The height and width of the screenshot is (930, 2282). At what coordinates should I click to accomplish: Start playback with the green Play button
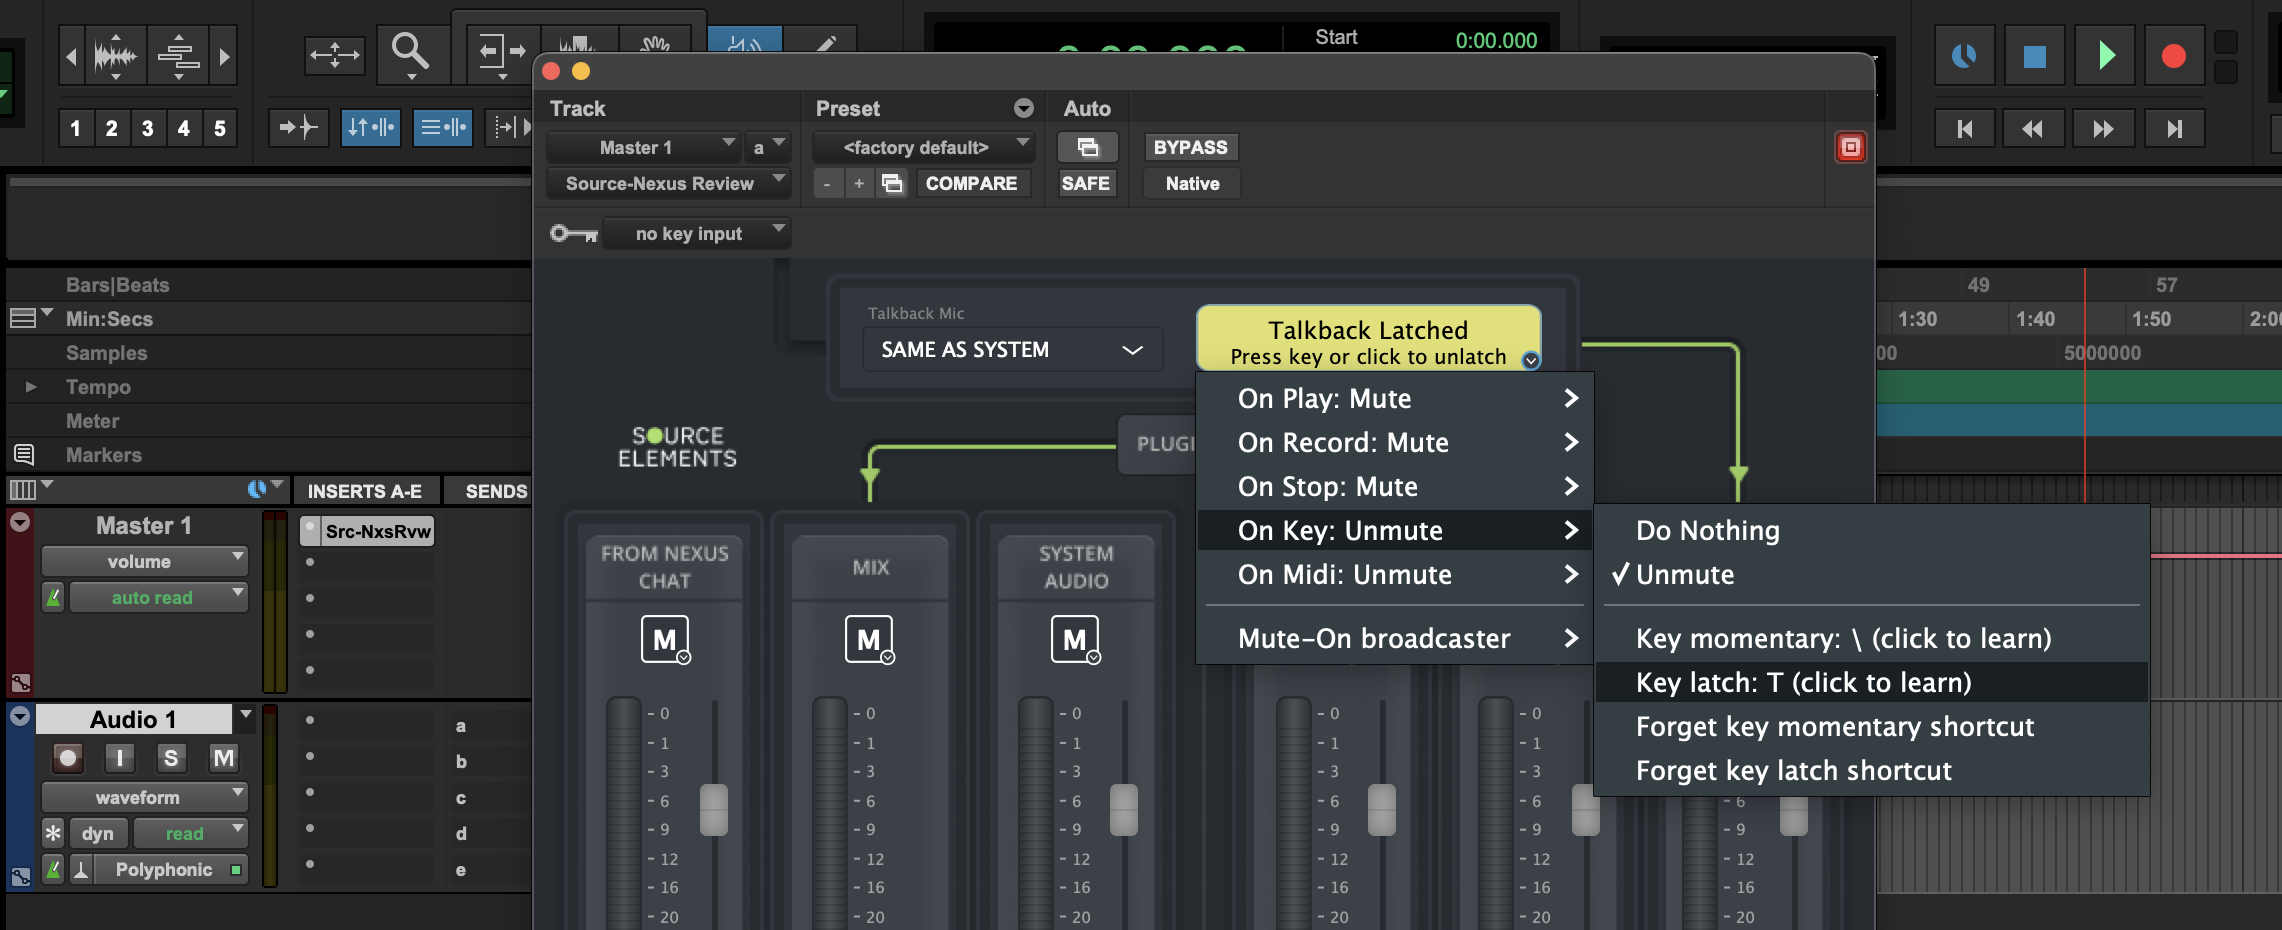tap(2105, 55)
